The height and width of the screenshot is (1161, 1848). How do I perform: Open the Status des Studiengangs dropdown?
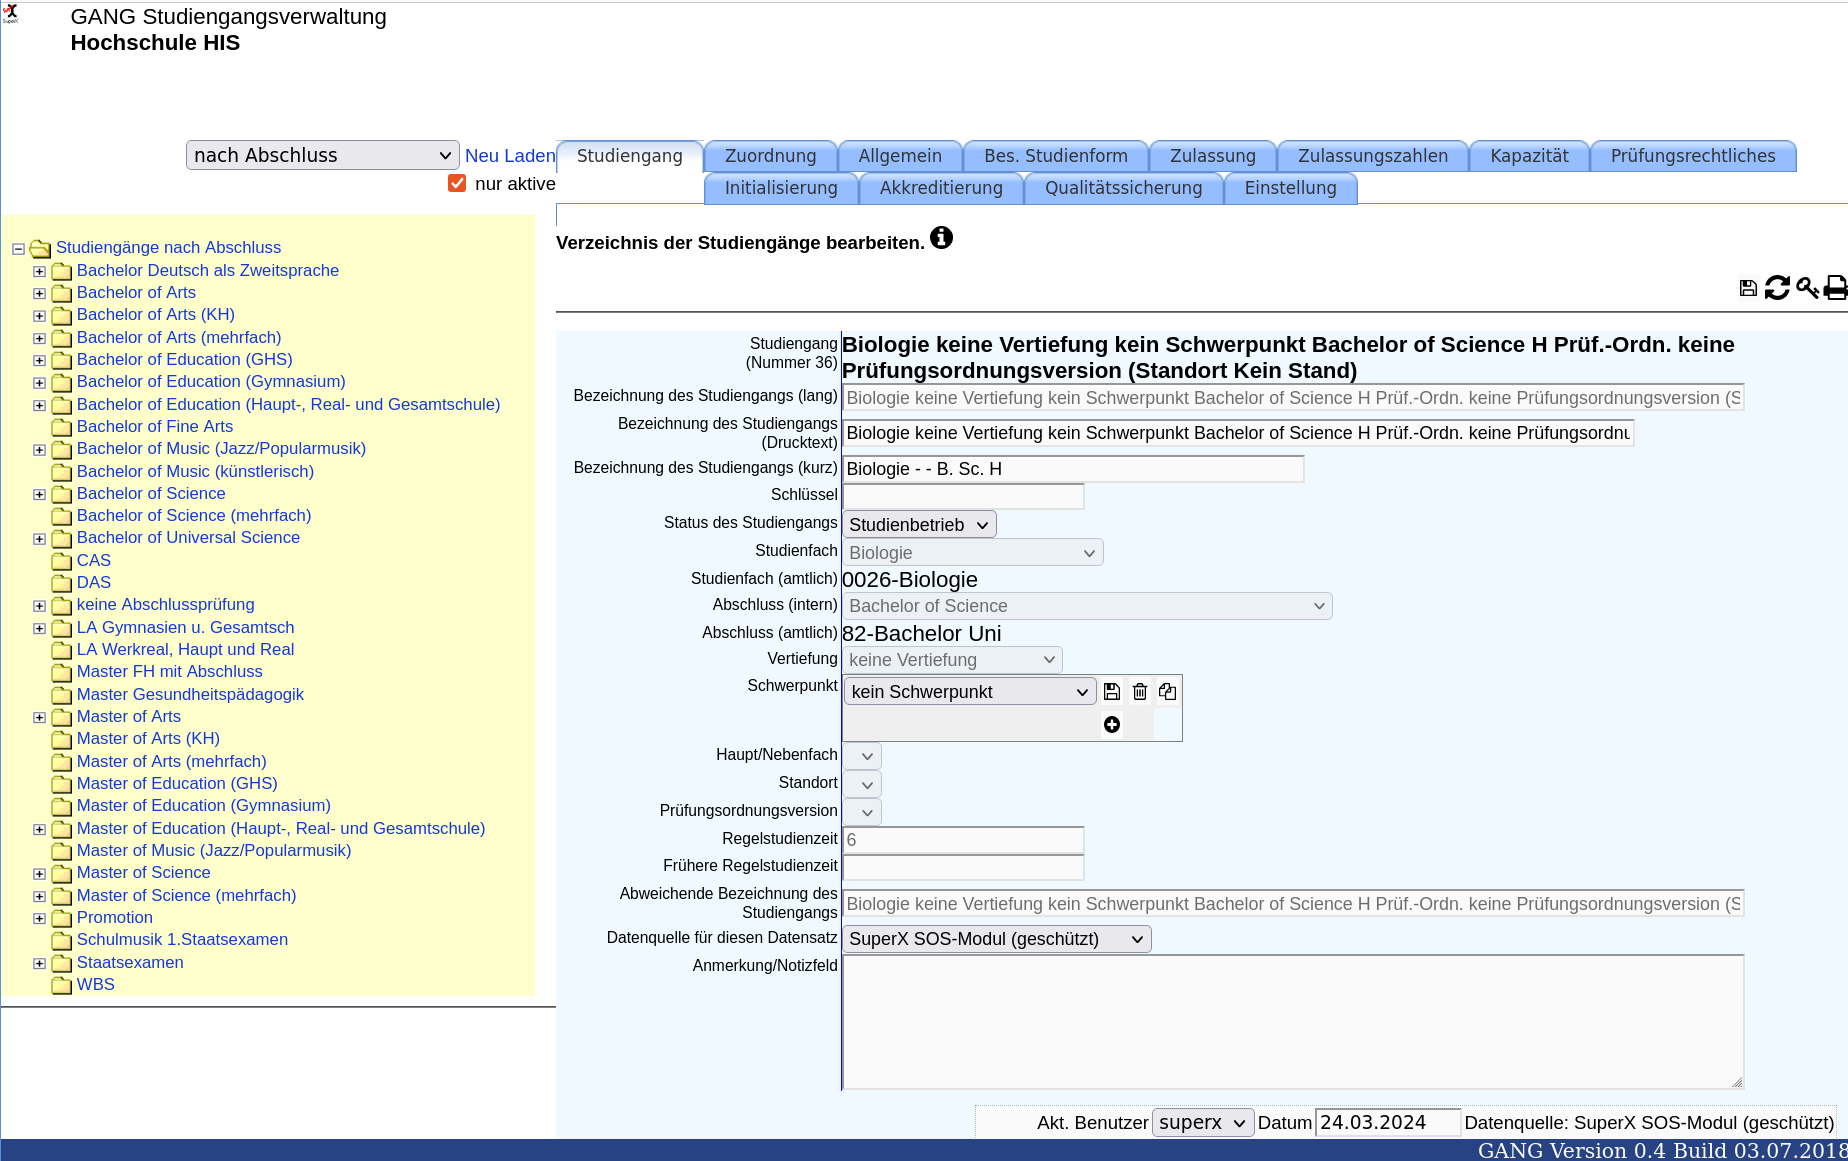point(919,525)
